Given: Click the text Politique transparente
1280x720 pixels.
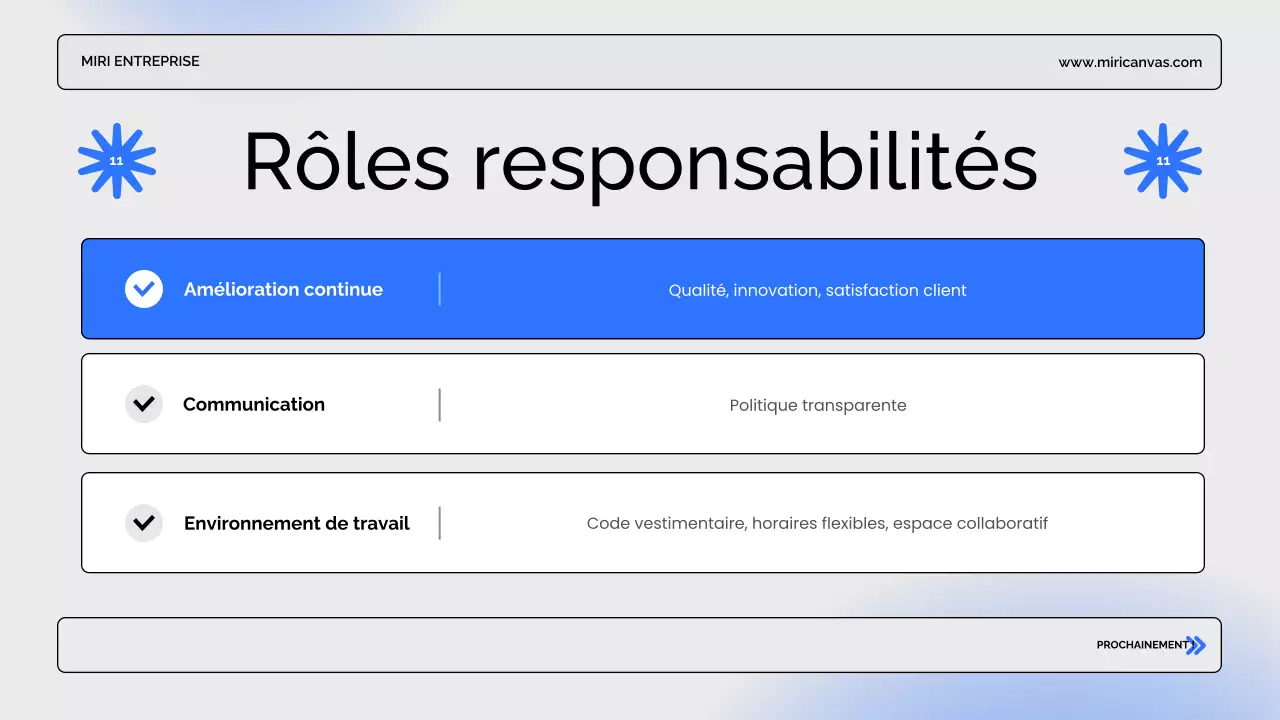Looking at the screenshot, I should pos(818,405).
